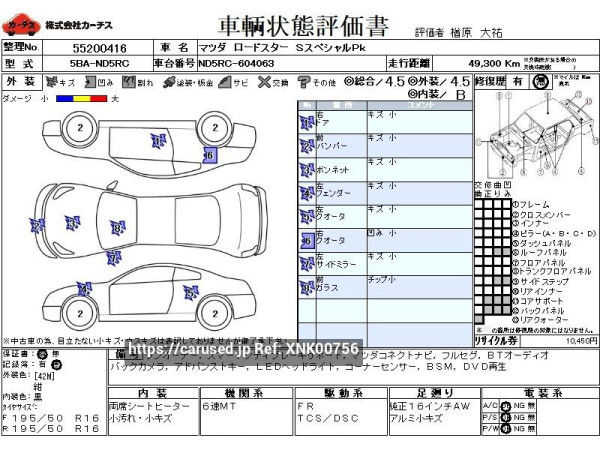600x450 pixels.
Task: Click damage marker 6 near the rear wheel
Action: pos(208,155)
